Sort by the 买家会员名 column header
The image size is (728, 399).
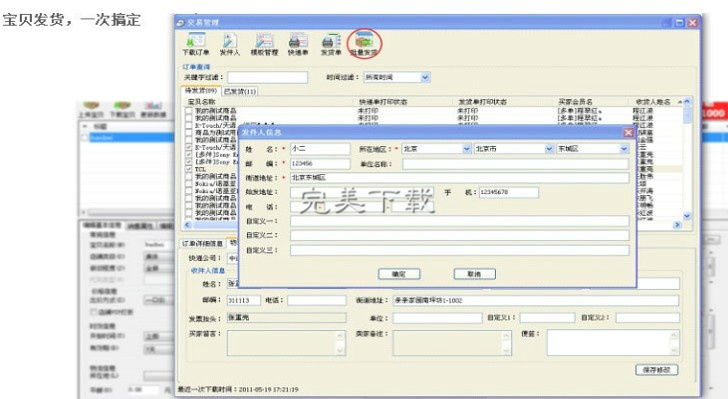pos(575,102)
